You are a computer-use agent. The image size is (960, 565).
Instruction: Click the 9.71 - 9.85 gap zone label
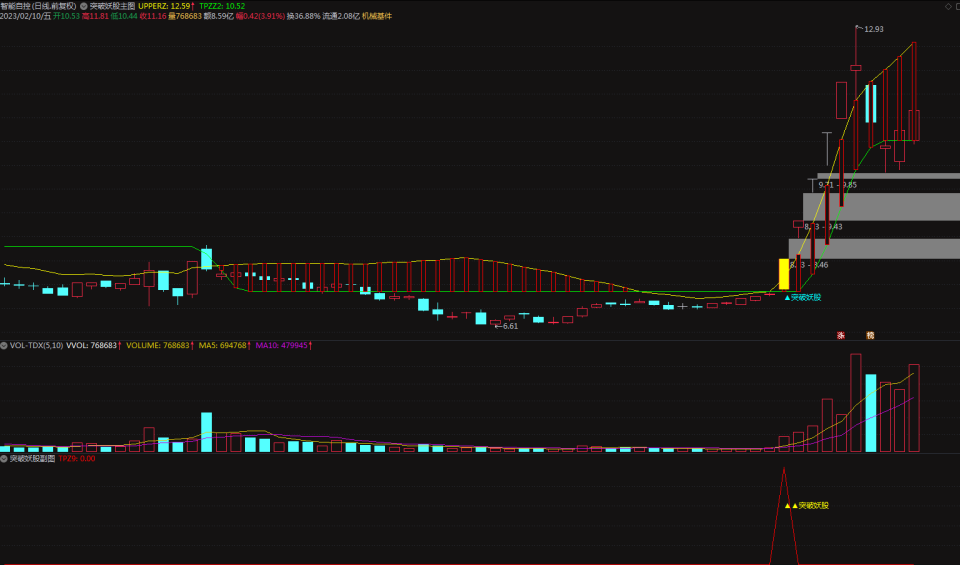pos(838,185)
